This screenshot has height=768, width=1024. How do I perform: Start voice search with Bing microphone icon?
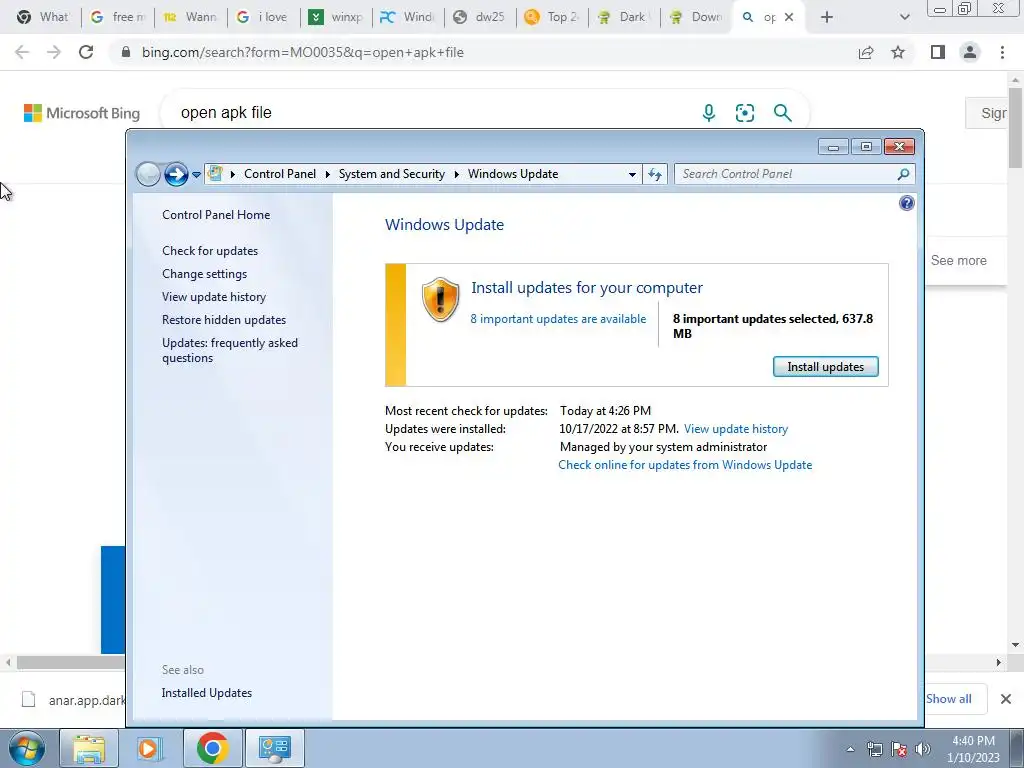click(x=709, y=113)
